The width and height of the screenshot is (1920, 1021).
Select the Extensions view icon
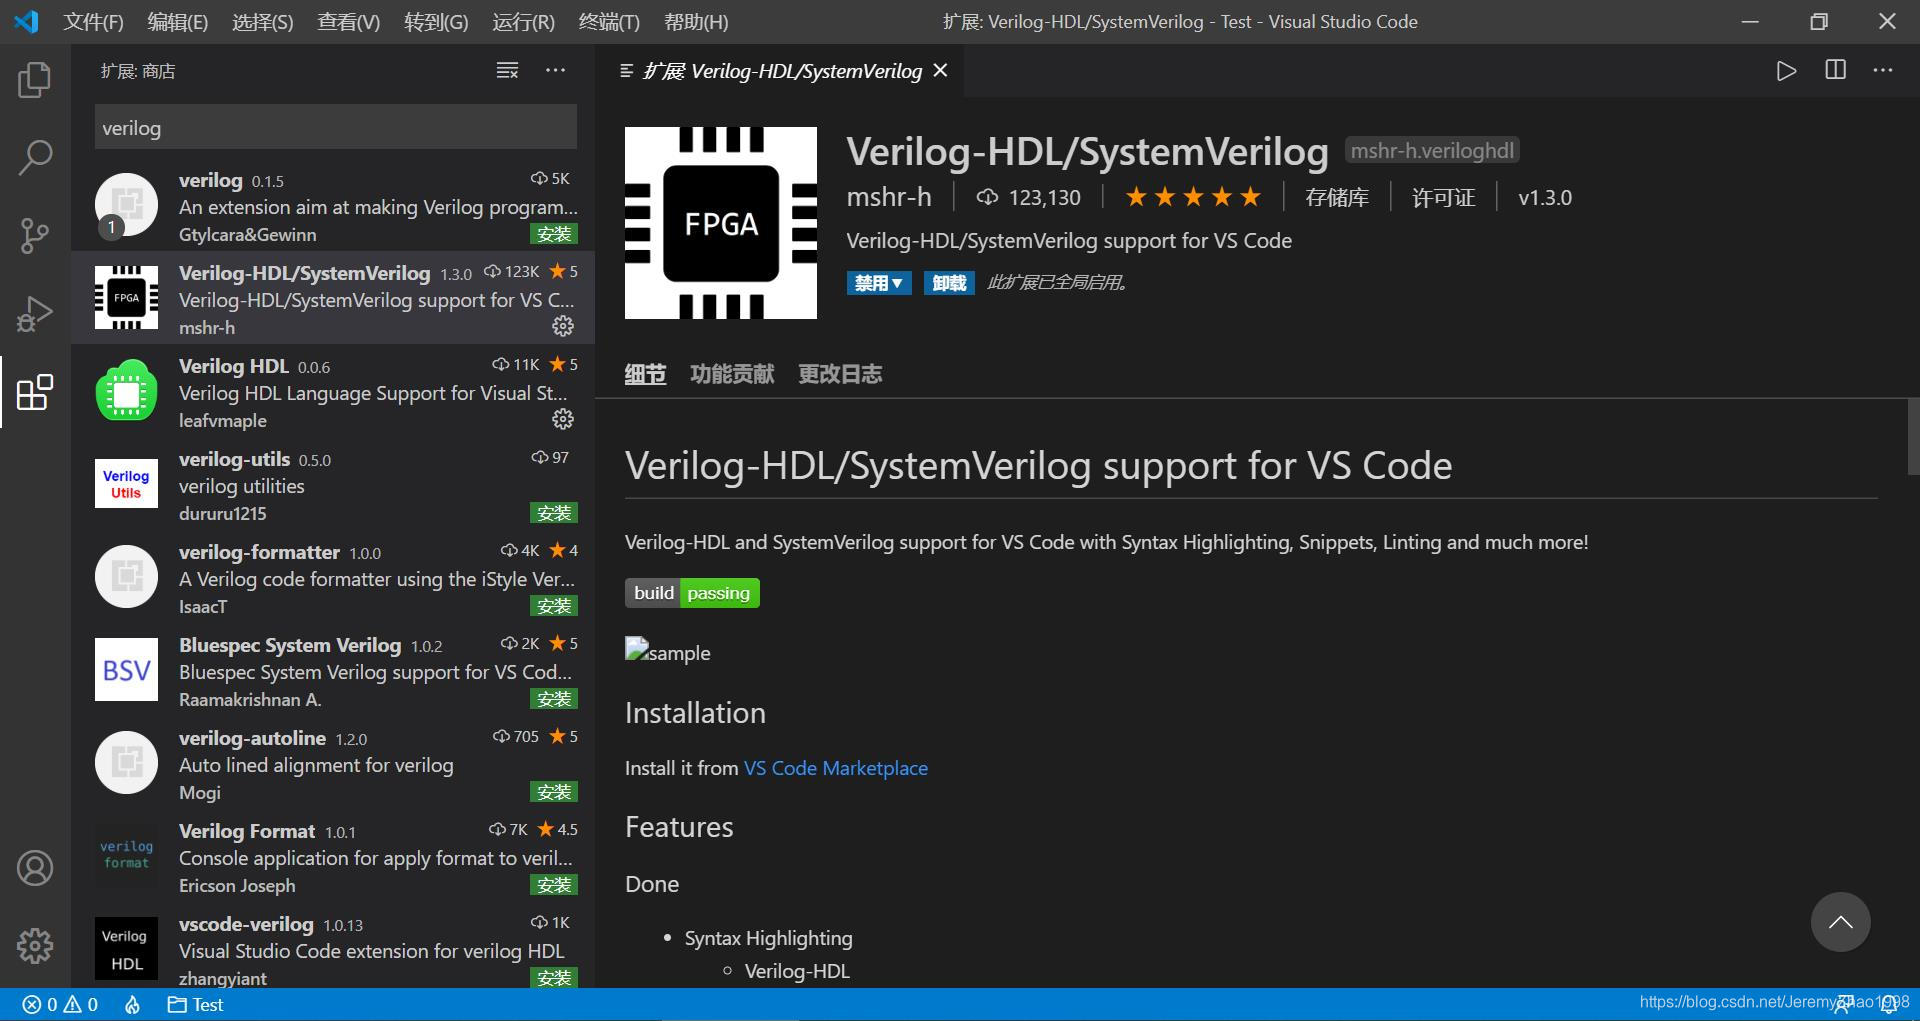tap(35, 392)
